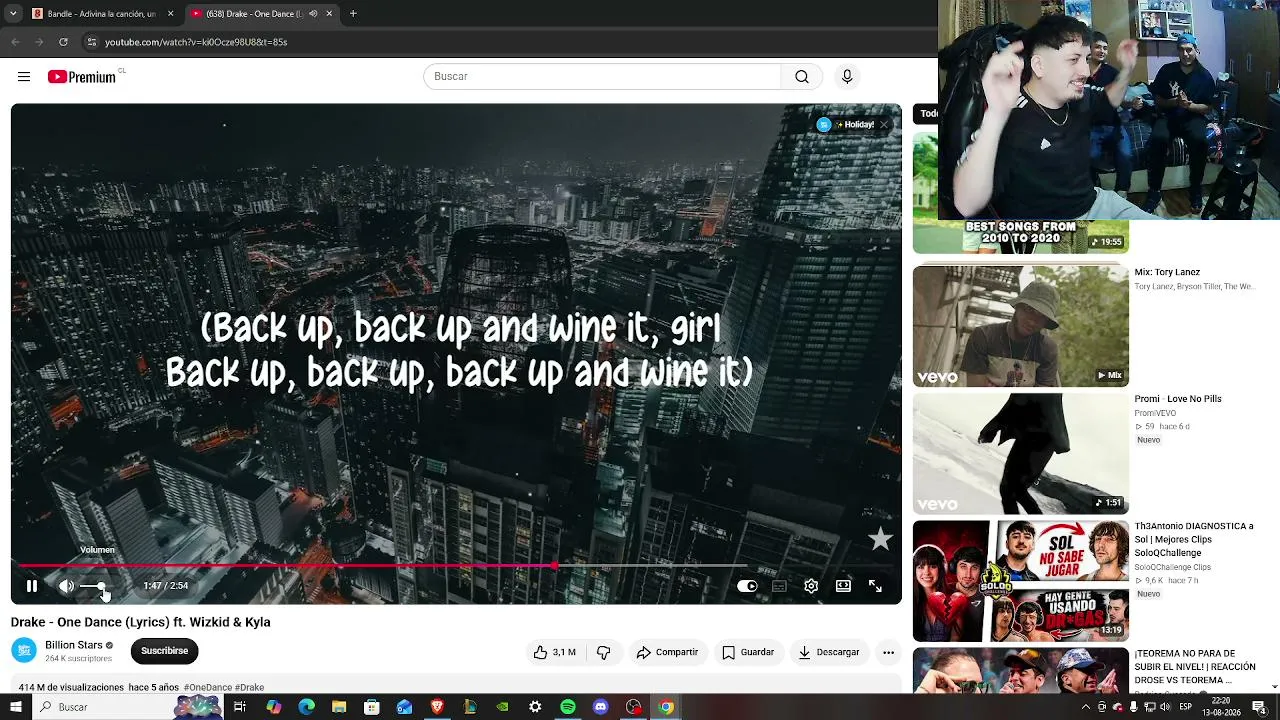Open the Billion Stars channel name link

[74, 645]
